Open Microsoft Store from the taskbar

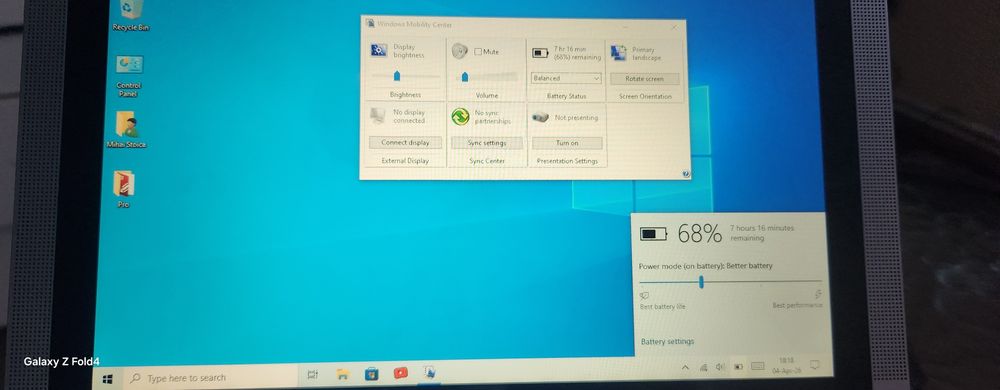[372, 373]
